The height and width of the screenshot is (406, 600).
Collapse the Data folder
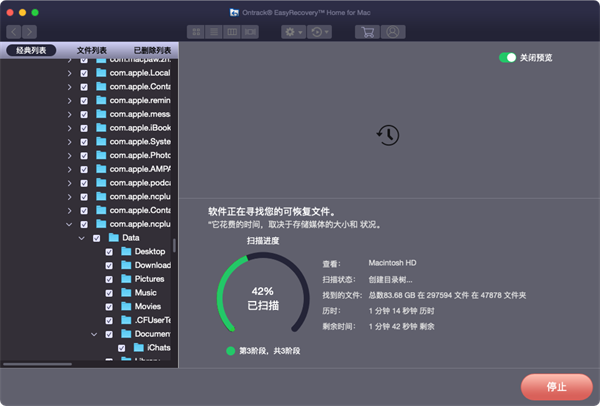(82, 238)
